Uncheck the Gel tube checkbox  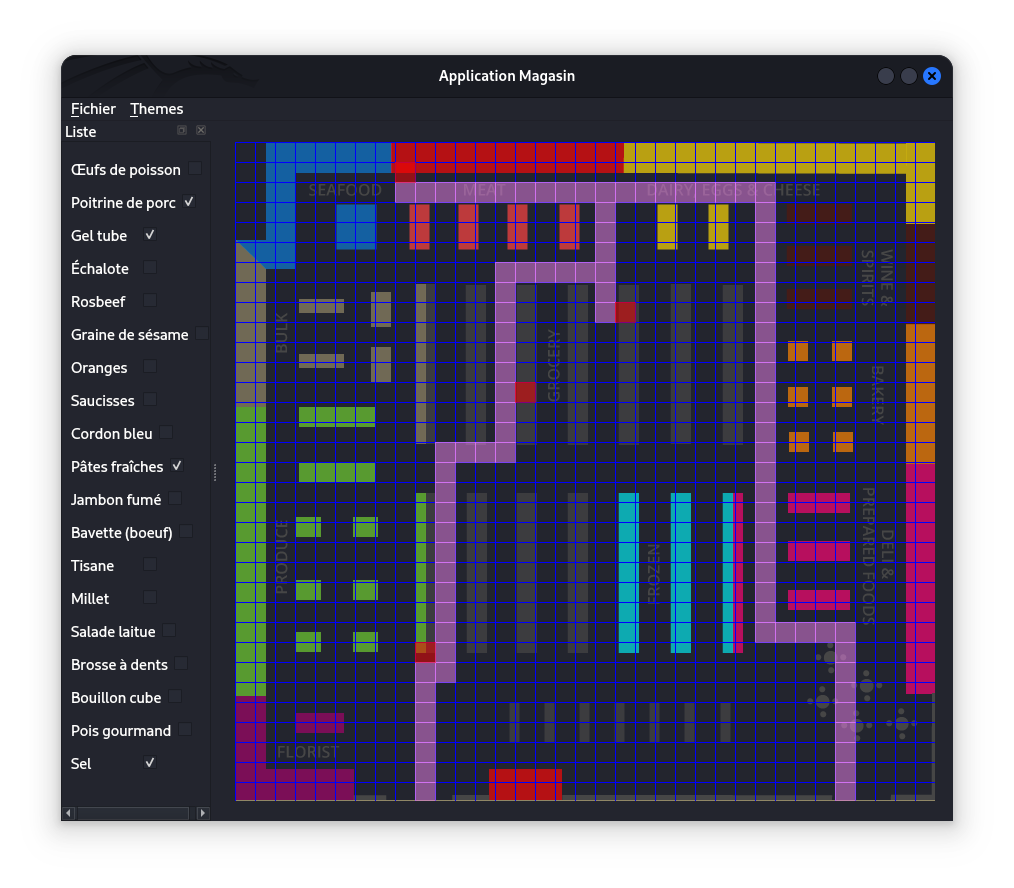pos(150,235)
